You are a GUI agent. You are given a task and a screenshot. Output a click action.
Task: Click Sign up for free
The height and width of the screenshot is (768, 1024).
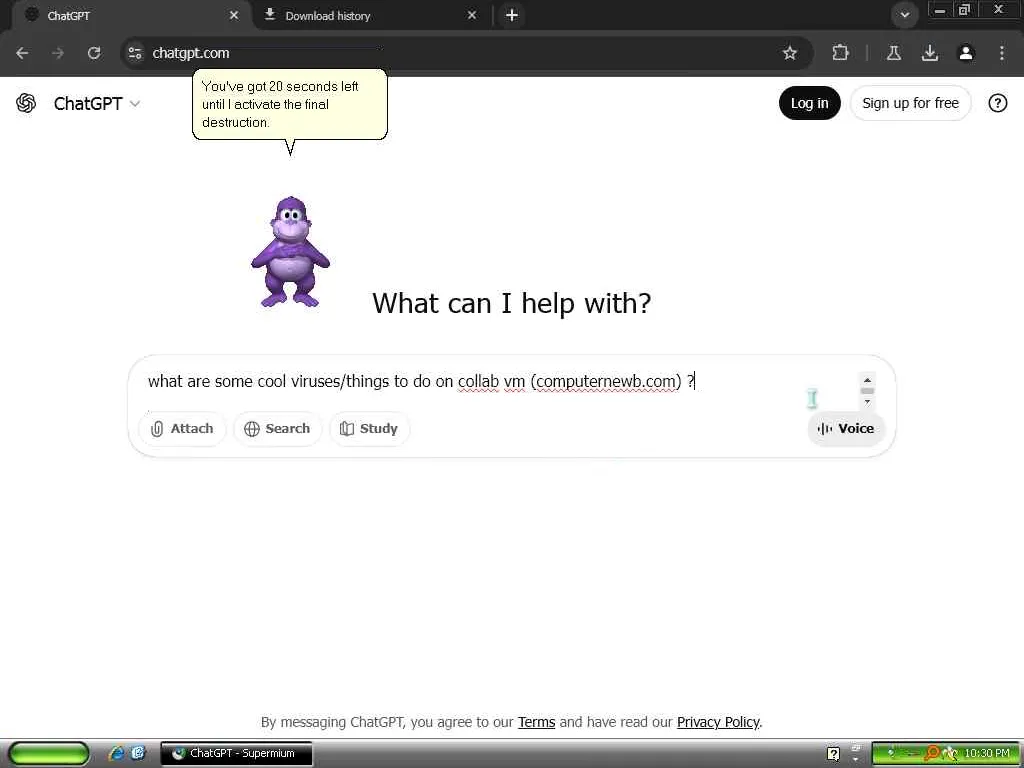pyautogui.click(x=910, y=103)
